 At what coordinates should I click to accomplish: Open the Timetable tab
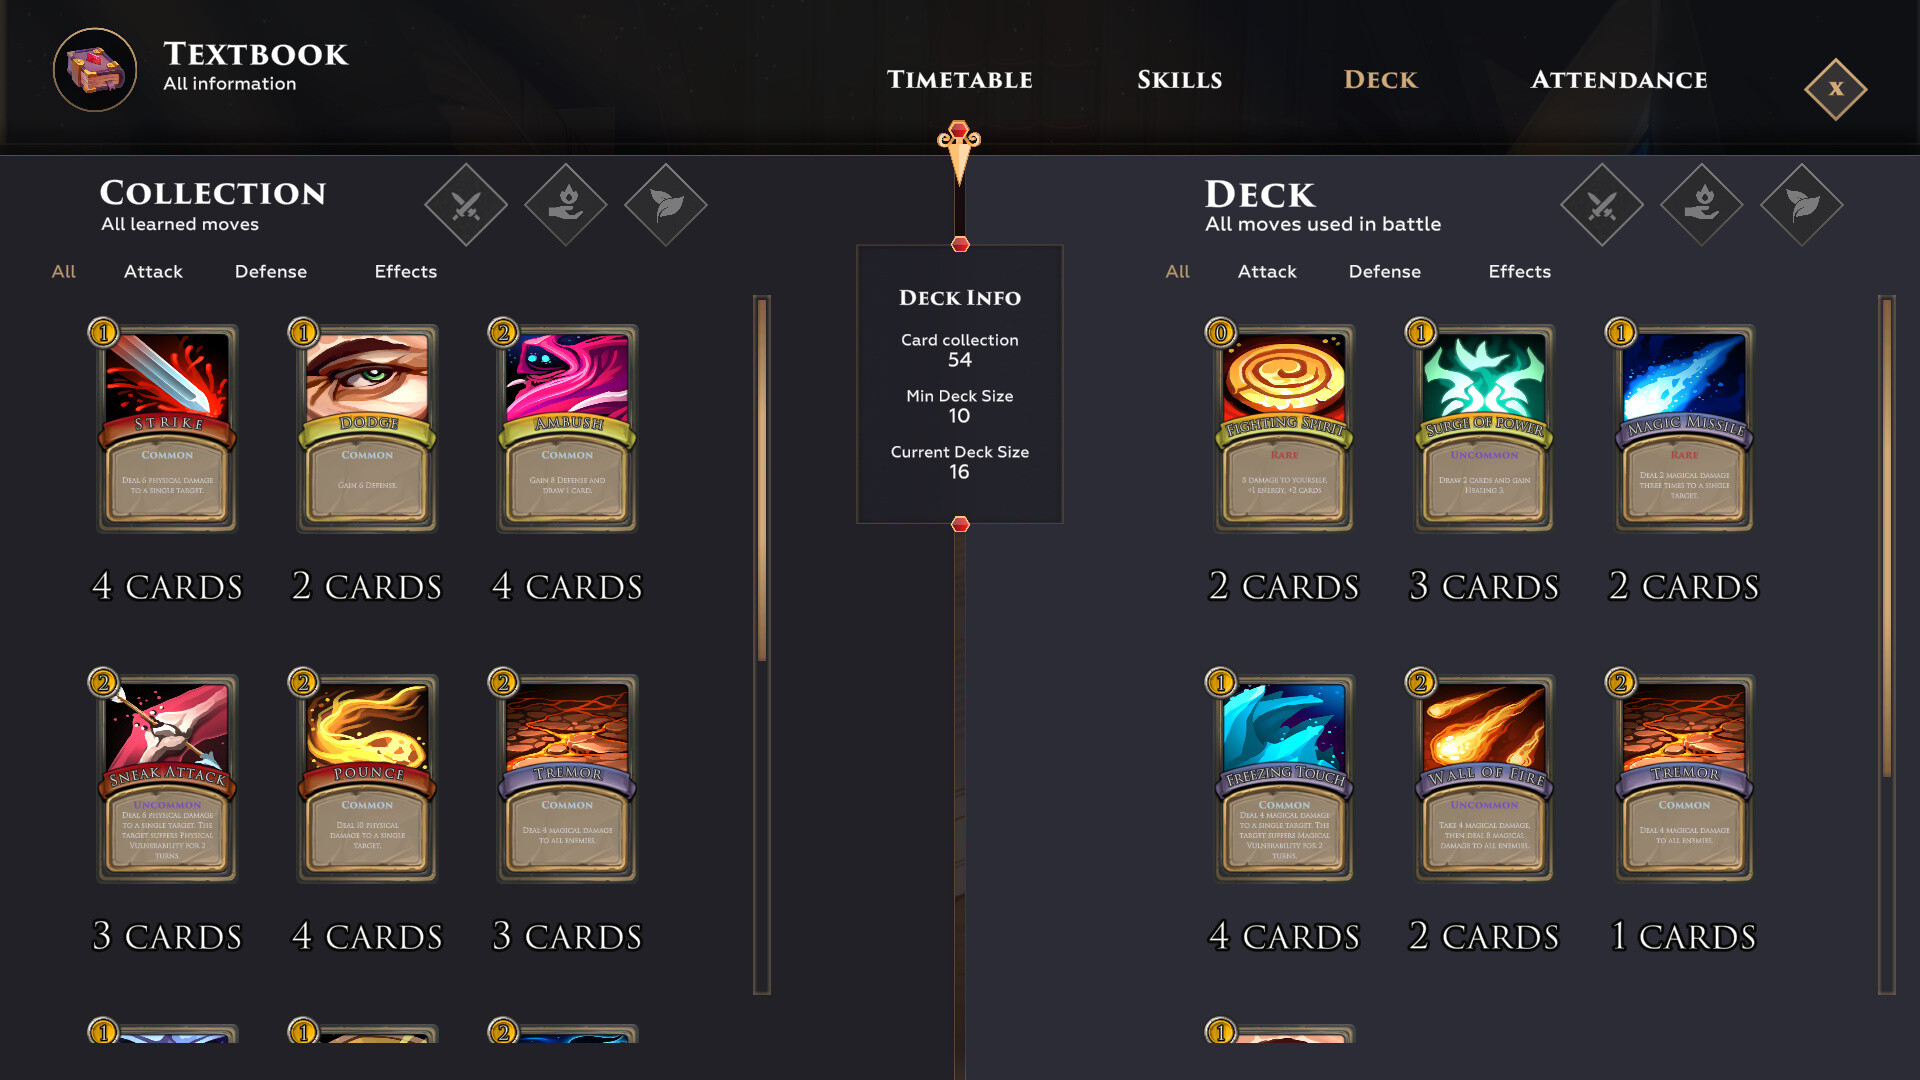pyautogui.click(x=960, y=80)
